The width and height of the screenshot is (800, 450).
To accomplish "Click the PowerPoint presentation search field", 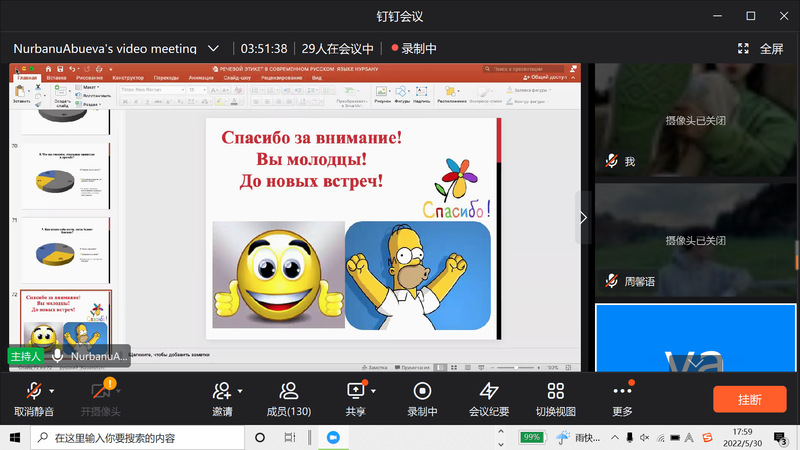I will [x=523, y=69].
